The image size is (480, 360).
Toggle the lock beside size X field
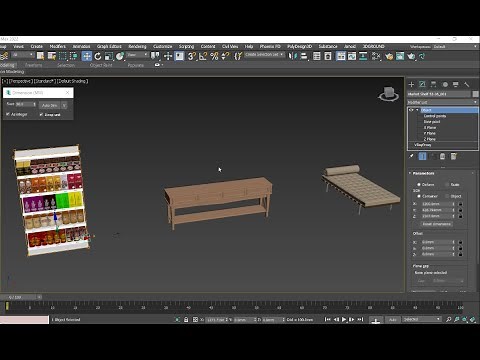pyautogui.click(x=460, y=204)
